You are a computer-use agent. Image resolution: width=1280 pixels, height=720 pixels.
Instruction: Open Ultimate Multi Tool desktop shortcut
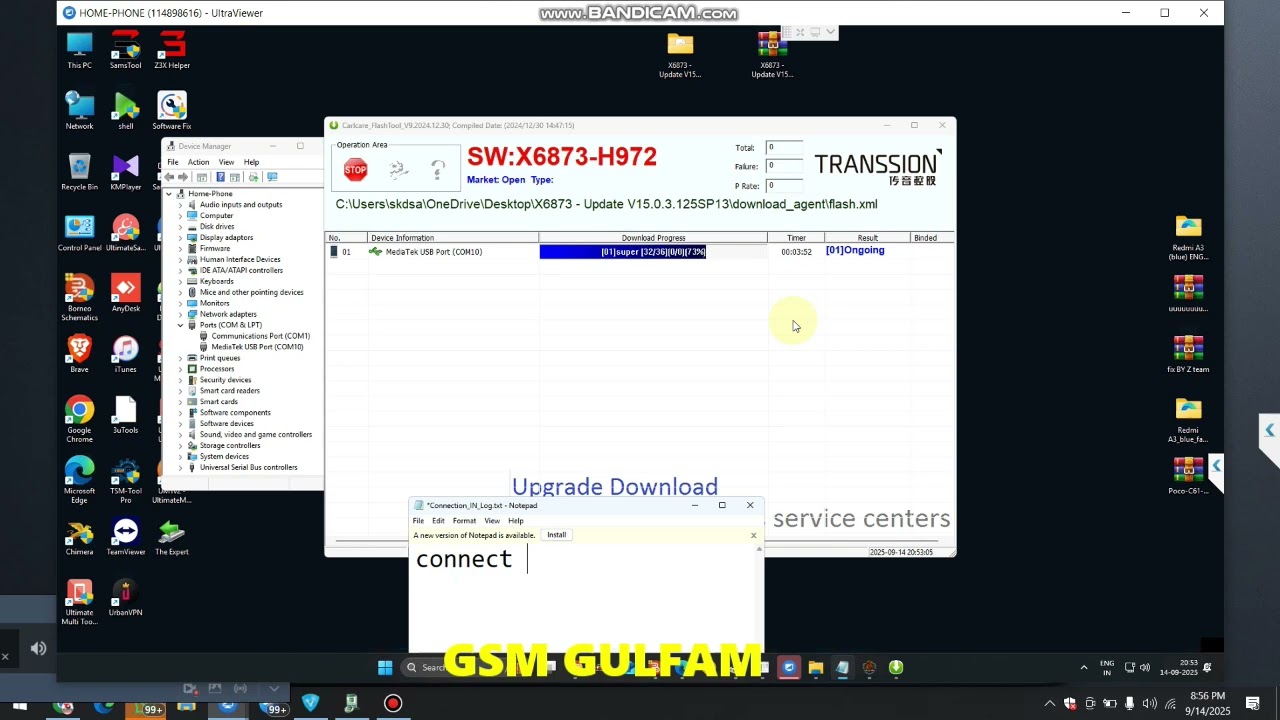click(79, 603)
